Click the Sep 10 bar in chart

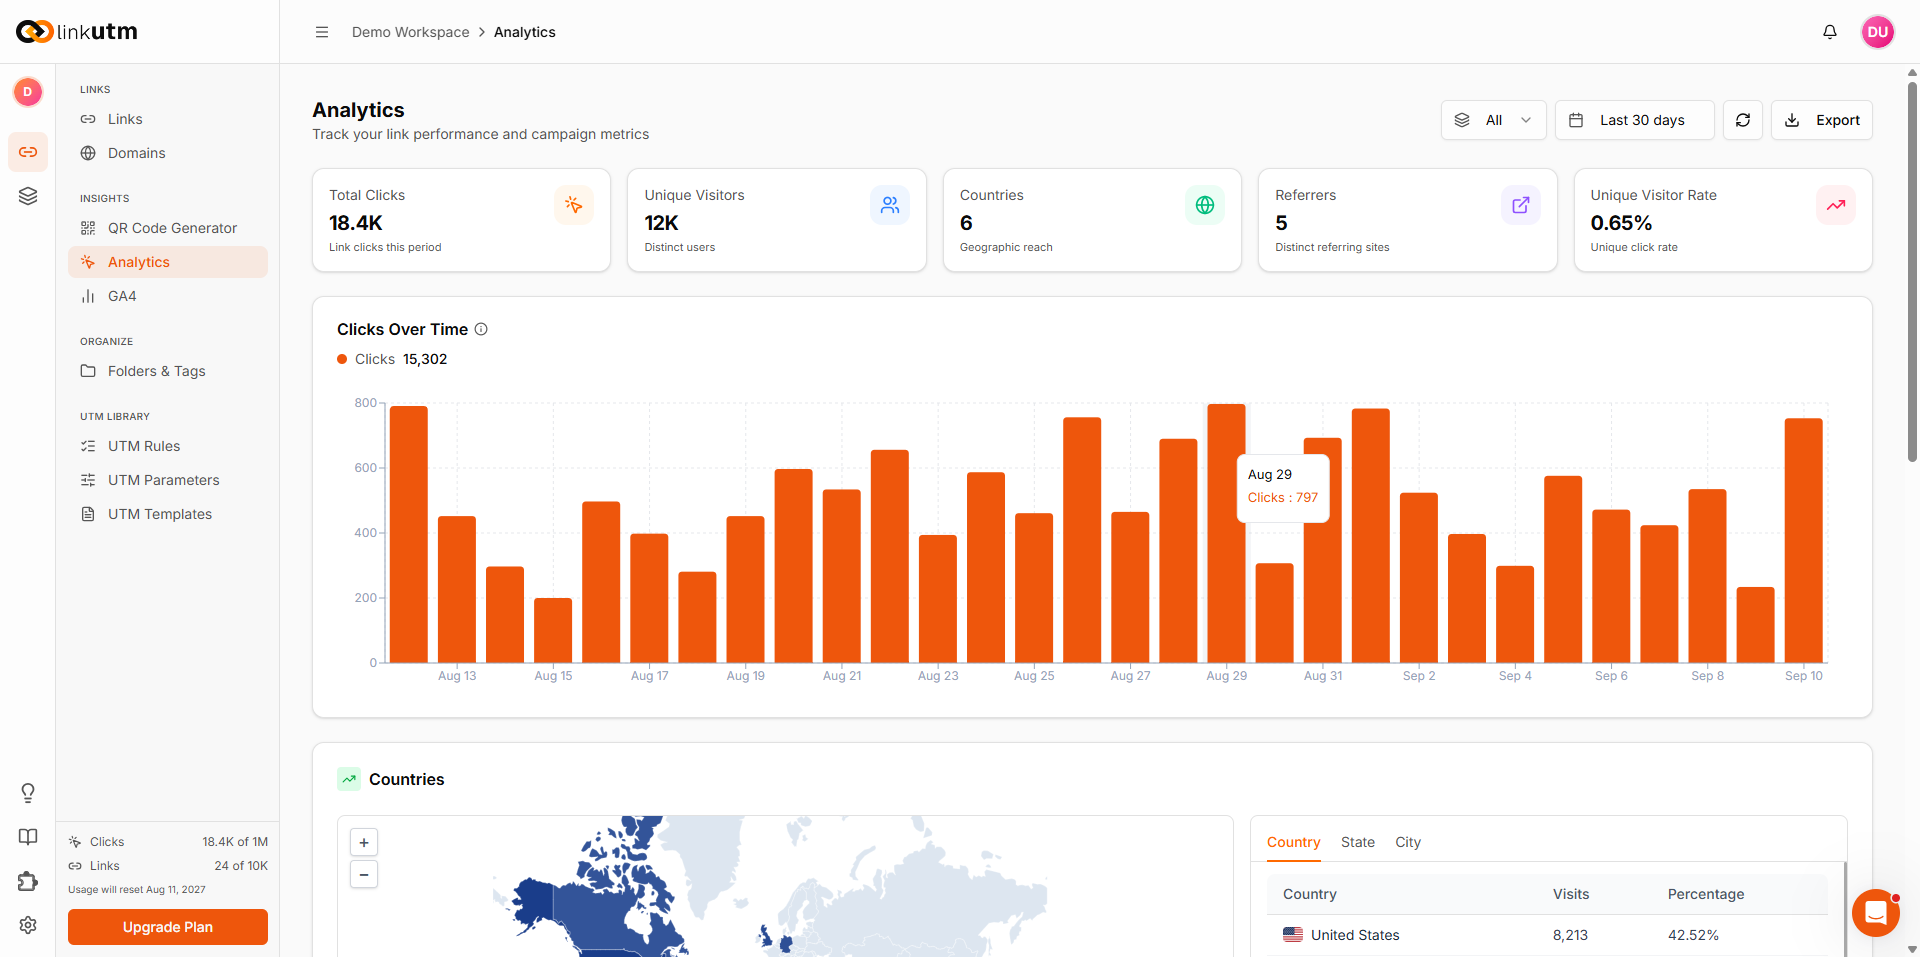coord(1803,540)
